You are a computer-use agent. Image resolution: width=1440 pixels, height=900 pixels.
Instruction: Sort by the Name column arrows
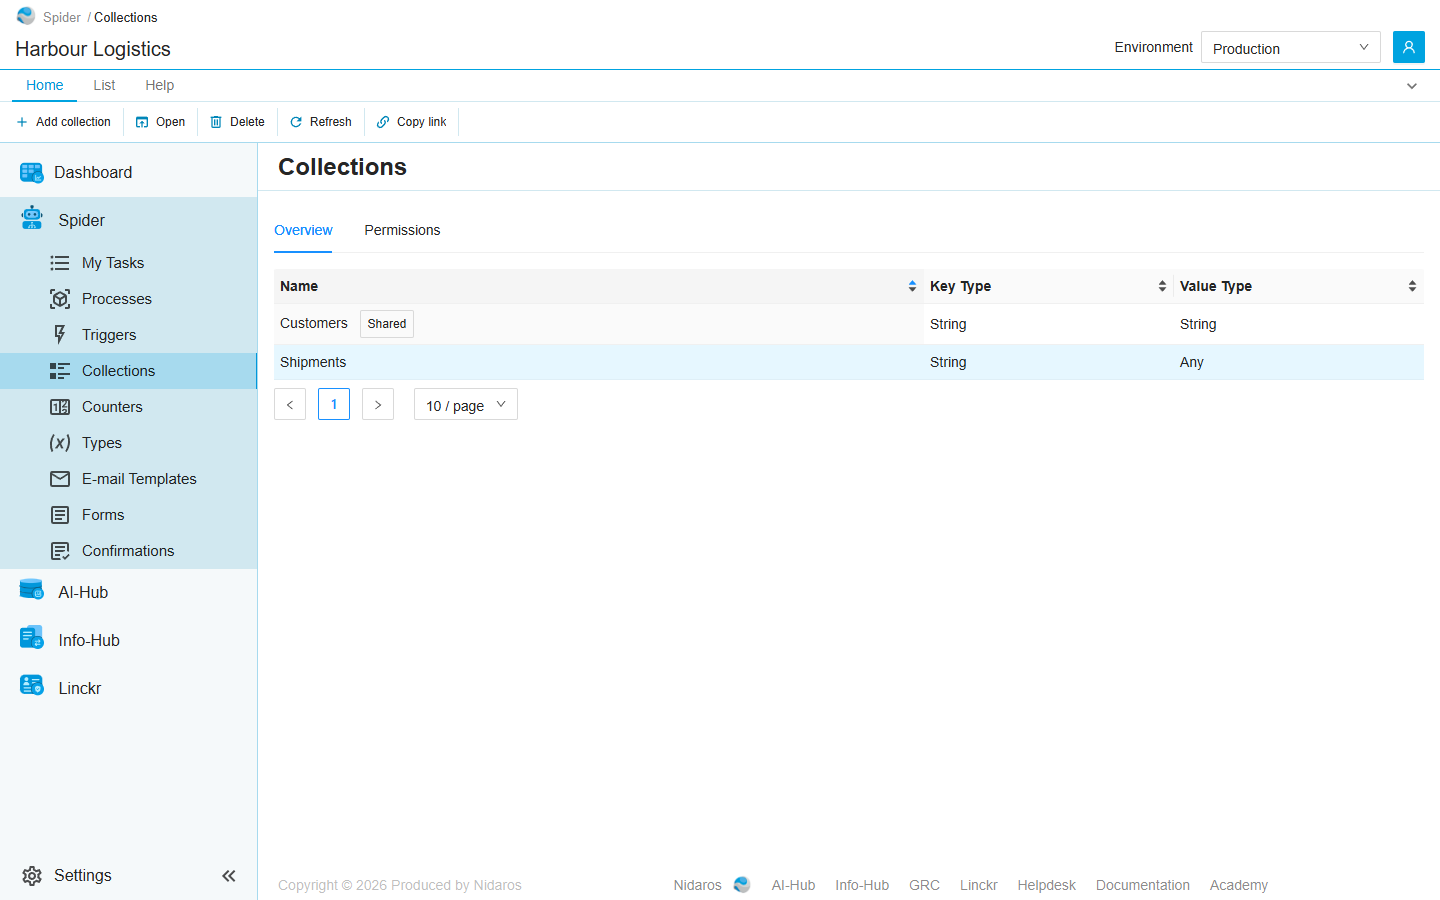pos(912,286)
